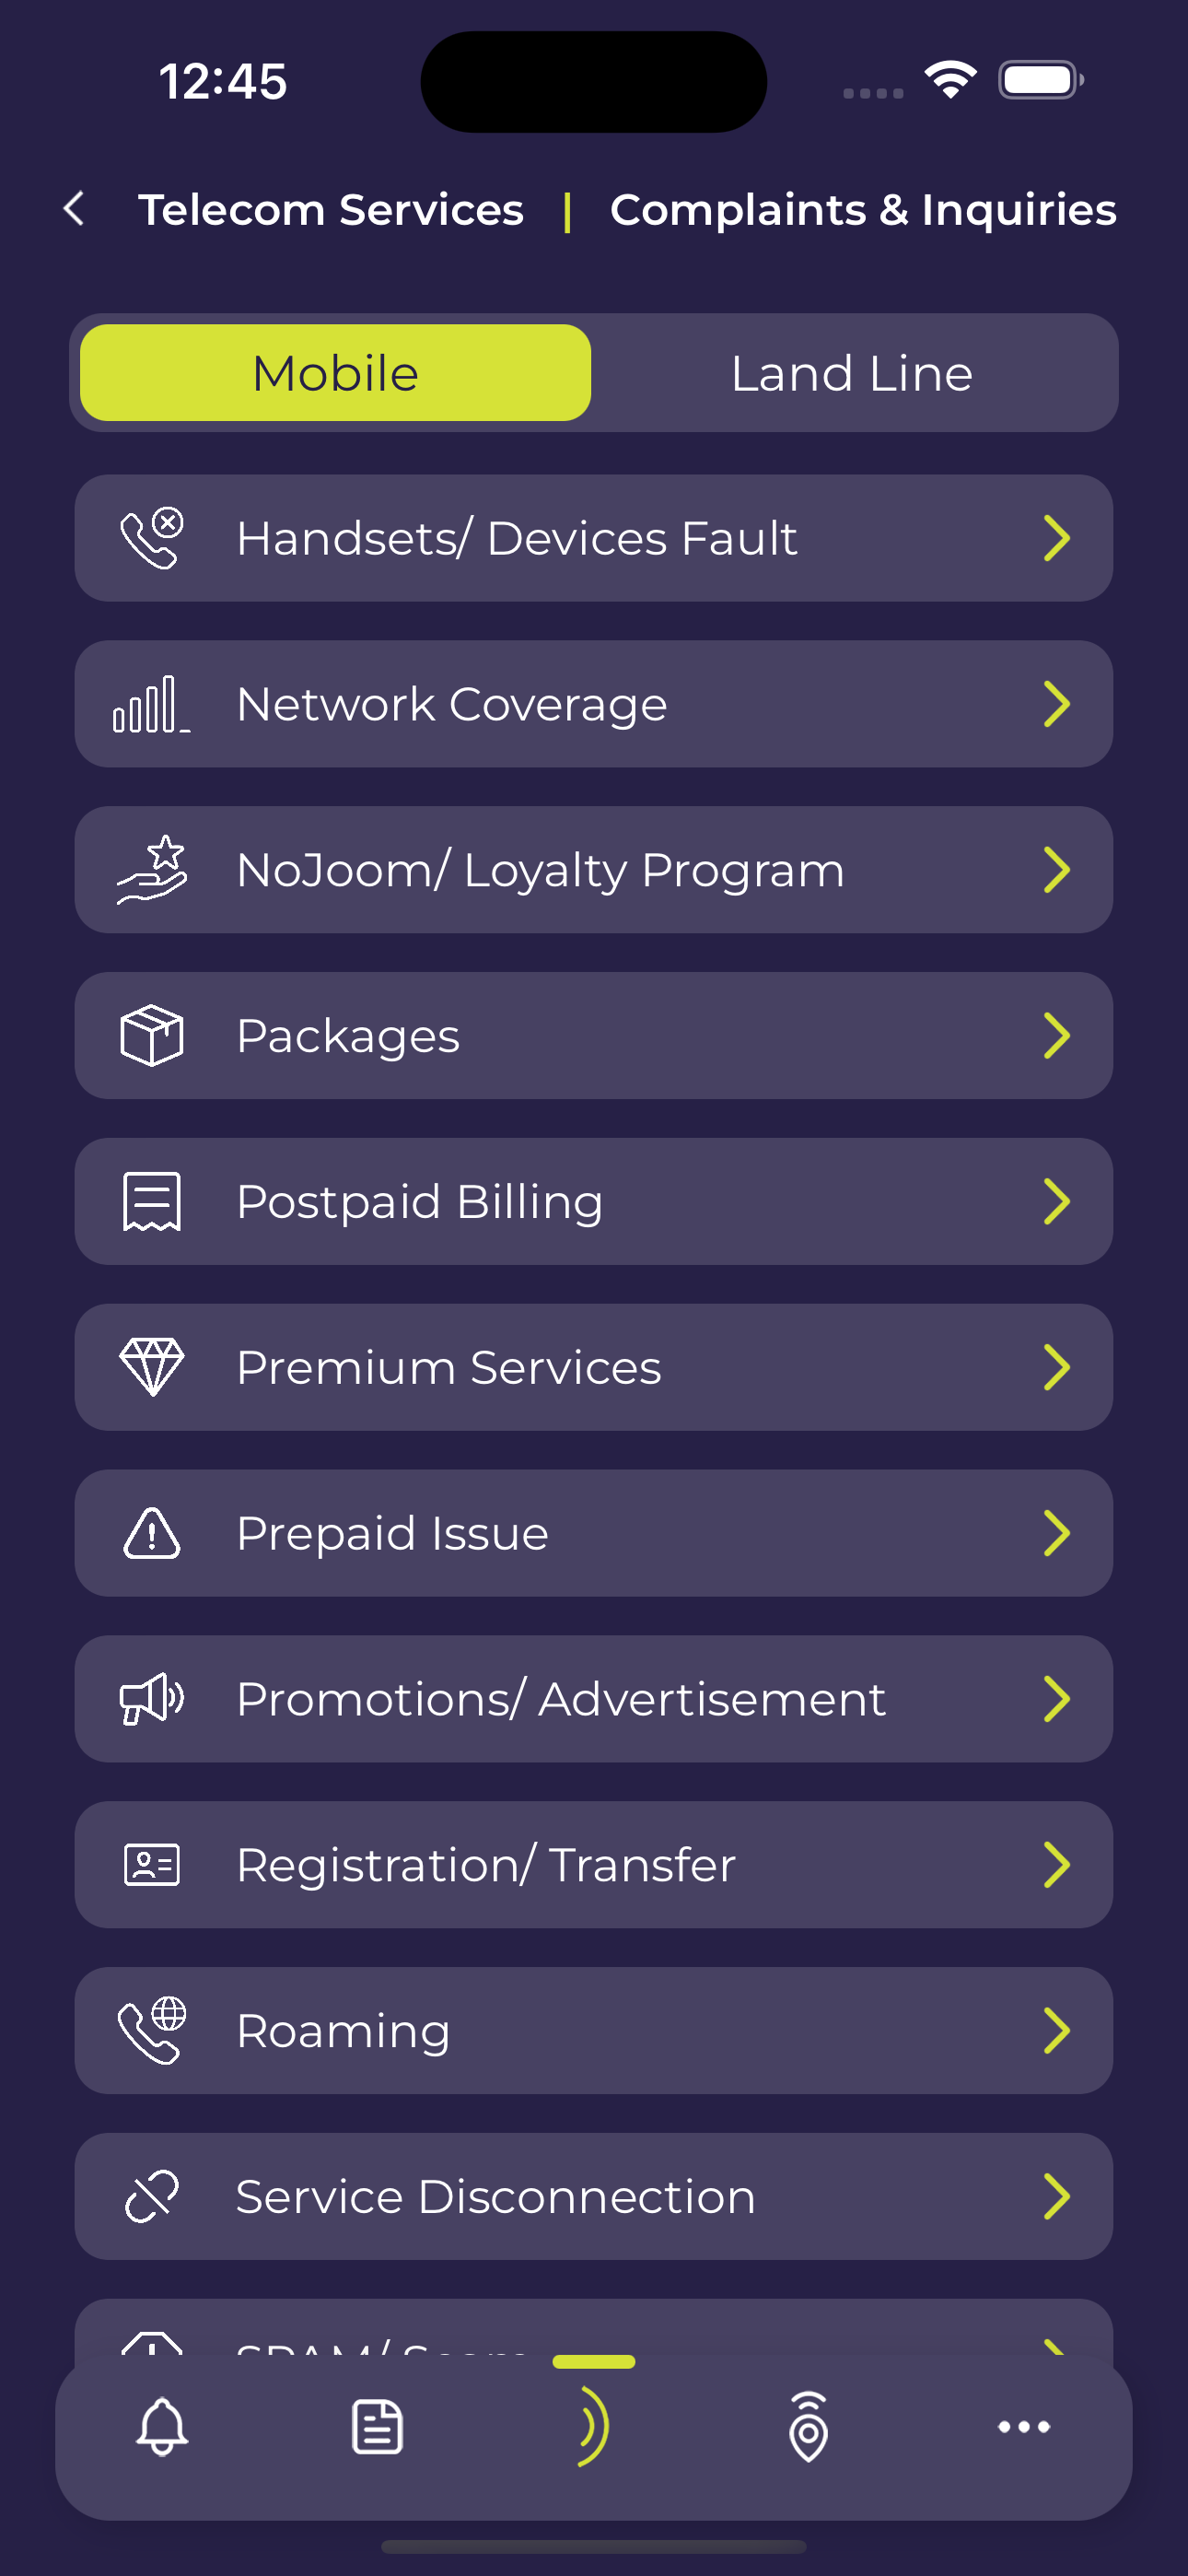Tap the Telecom Services header title

point(331,210)
